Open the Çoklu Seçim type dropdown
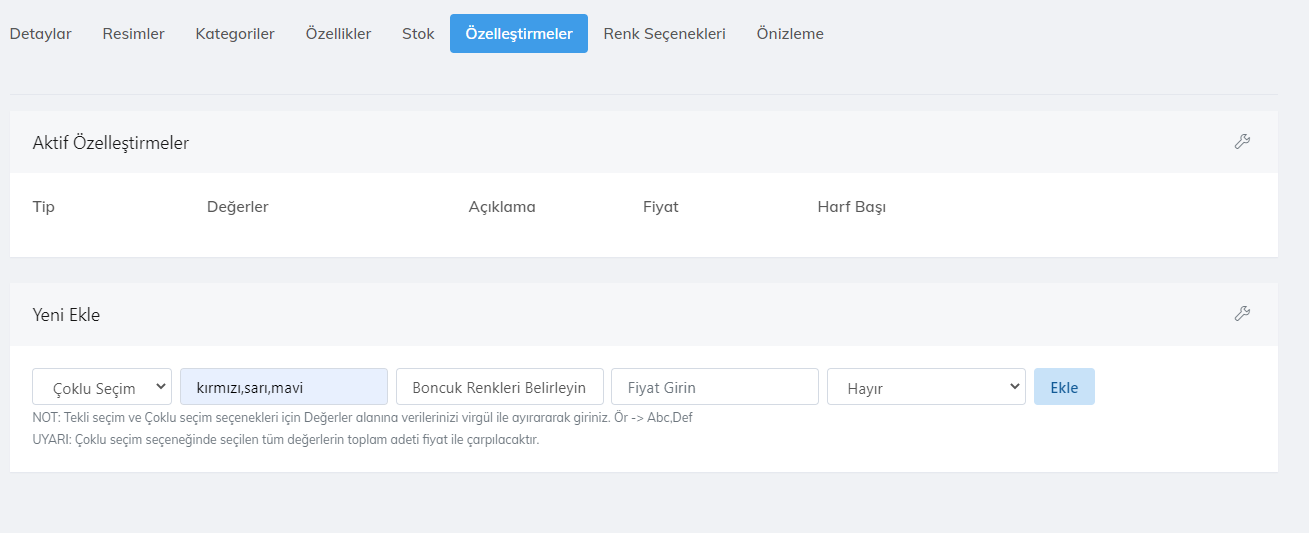Viewport: 1309px width, 533px height. 102,387
